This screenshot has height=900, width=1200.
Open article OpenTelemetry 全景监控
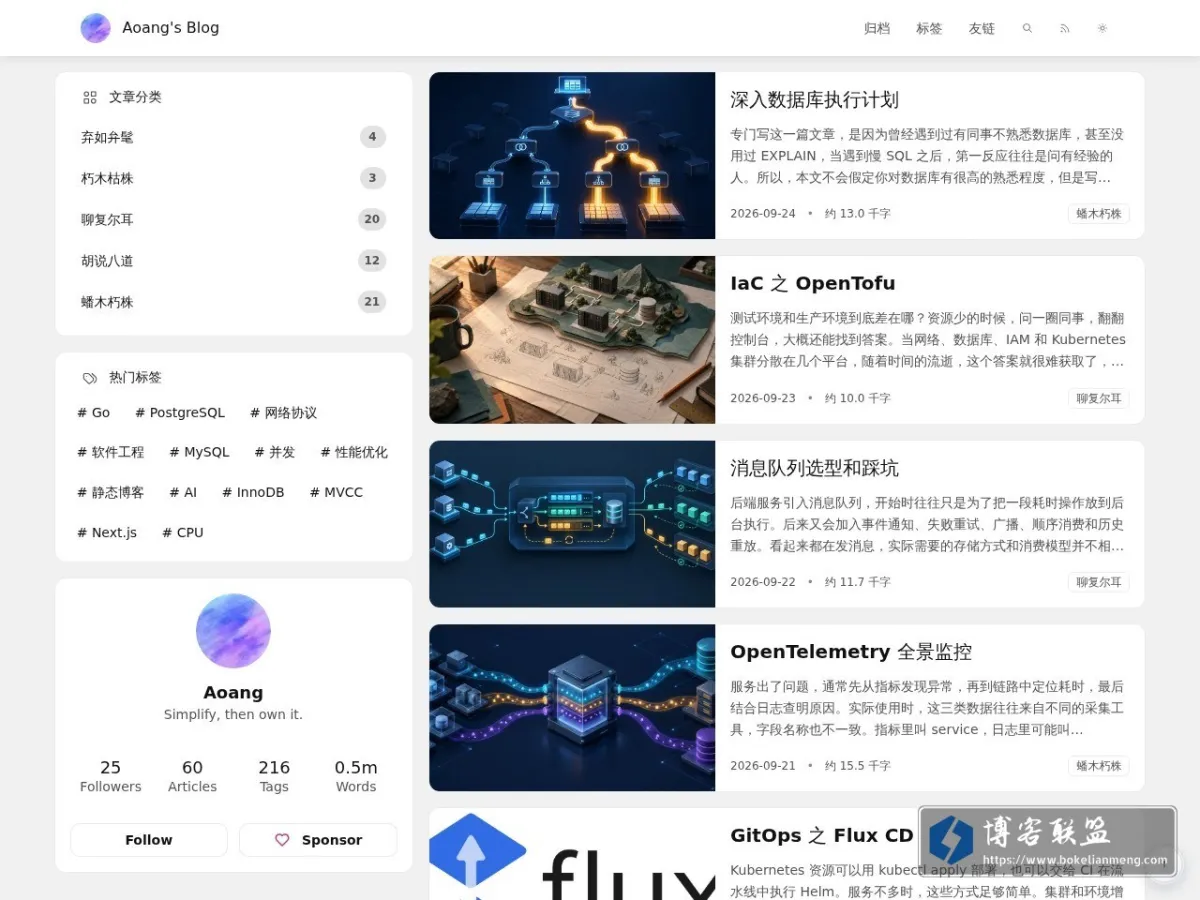point(851,652)
